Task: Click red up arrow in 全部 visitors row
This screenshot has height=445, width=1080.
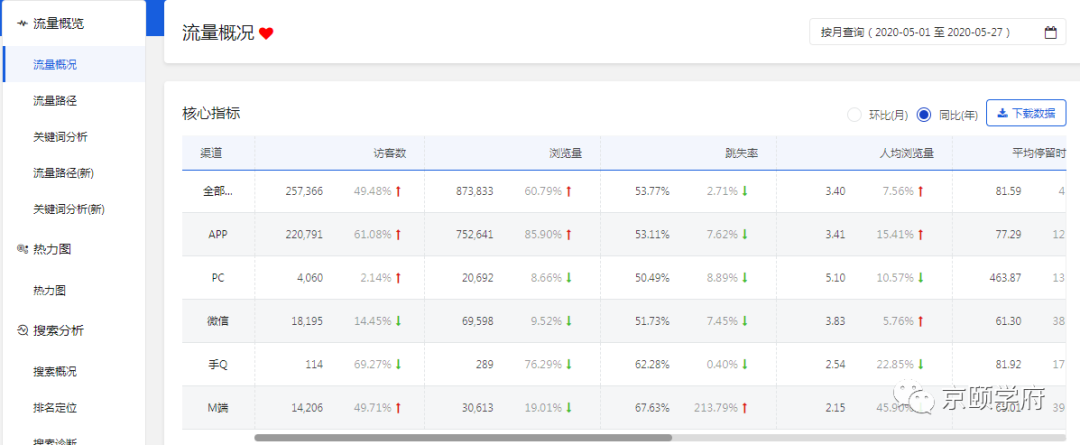Action: pyautogui.click(x=398, y=191)
